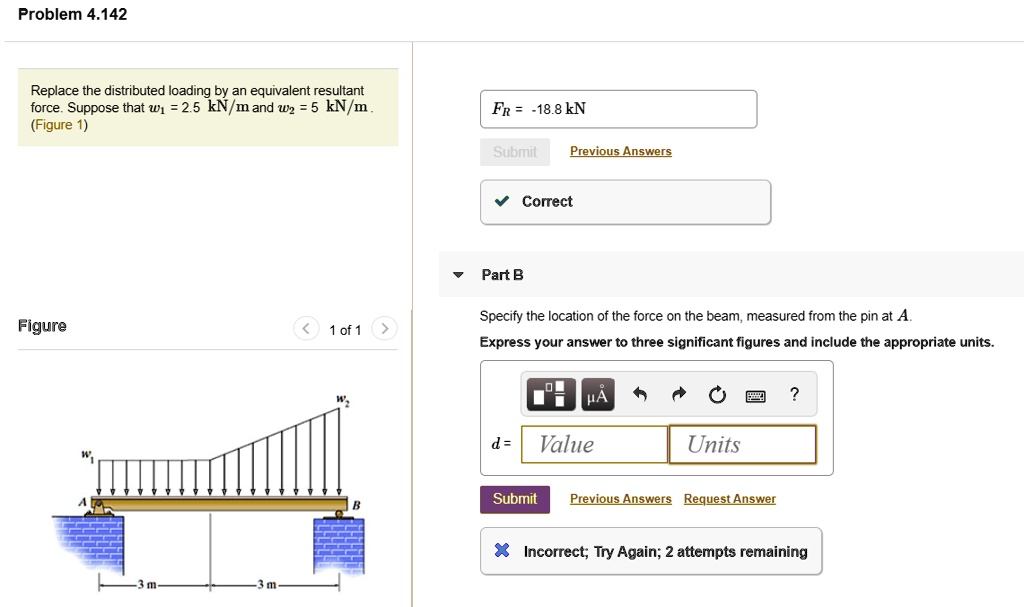Go back using the left figure chevron
Image resolution: width=1024 pixels, height=607 pixels.
point(306,328)
